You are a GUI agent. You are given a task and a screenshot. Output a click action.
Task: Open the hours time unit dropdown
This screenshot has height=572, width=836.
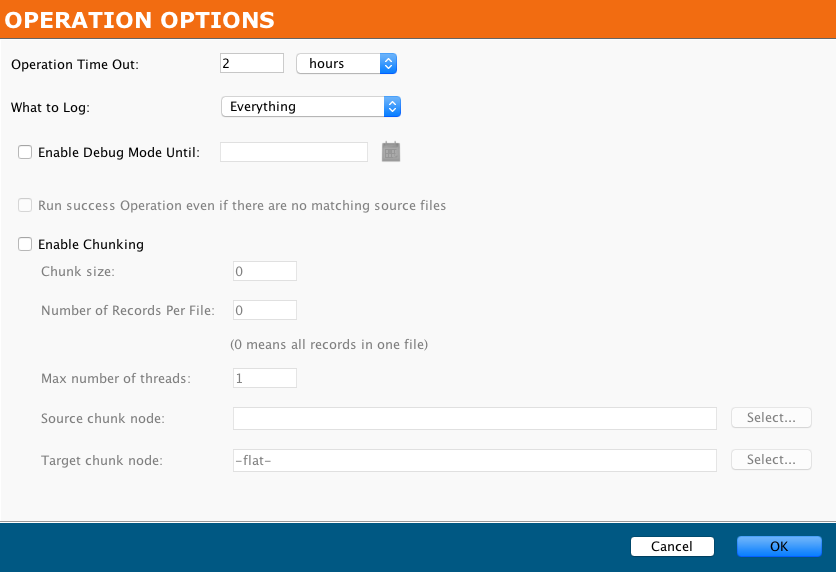(x=347, y=64)
